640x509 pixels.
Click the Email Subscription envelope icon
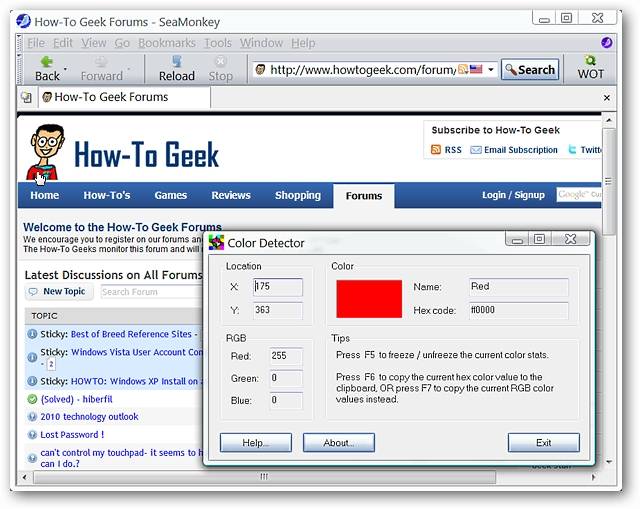(476, 150)
